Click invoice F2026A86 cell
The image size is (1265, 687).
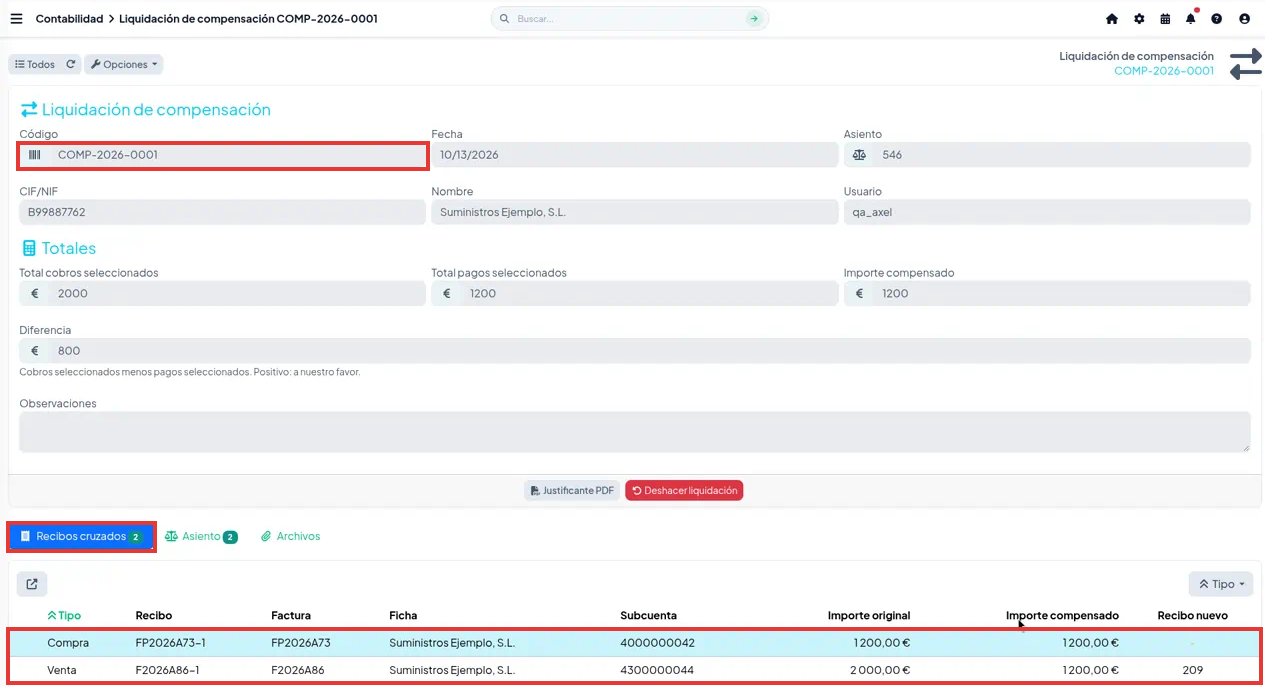tap(298, 670)
